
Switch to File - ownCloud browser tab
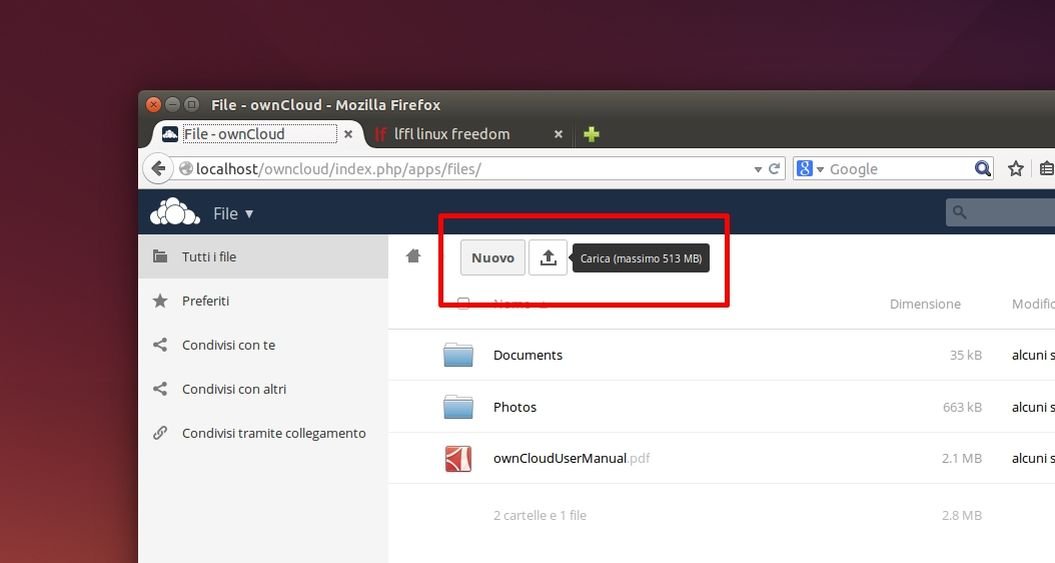256,134
